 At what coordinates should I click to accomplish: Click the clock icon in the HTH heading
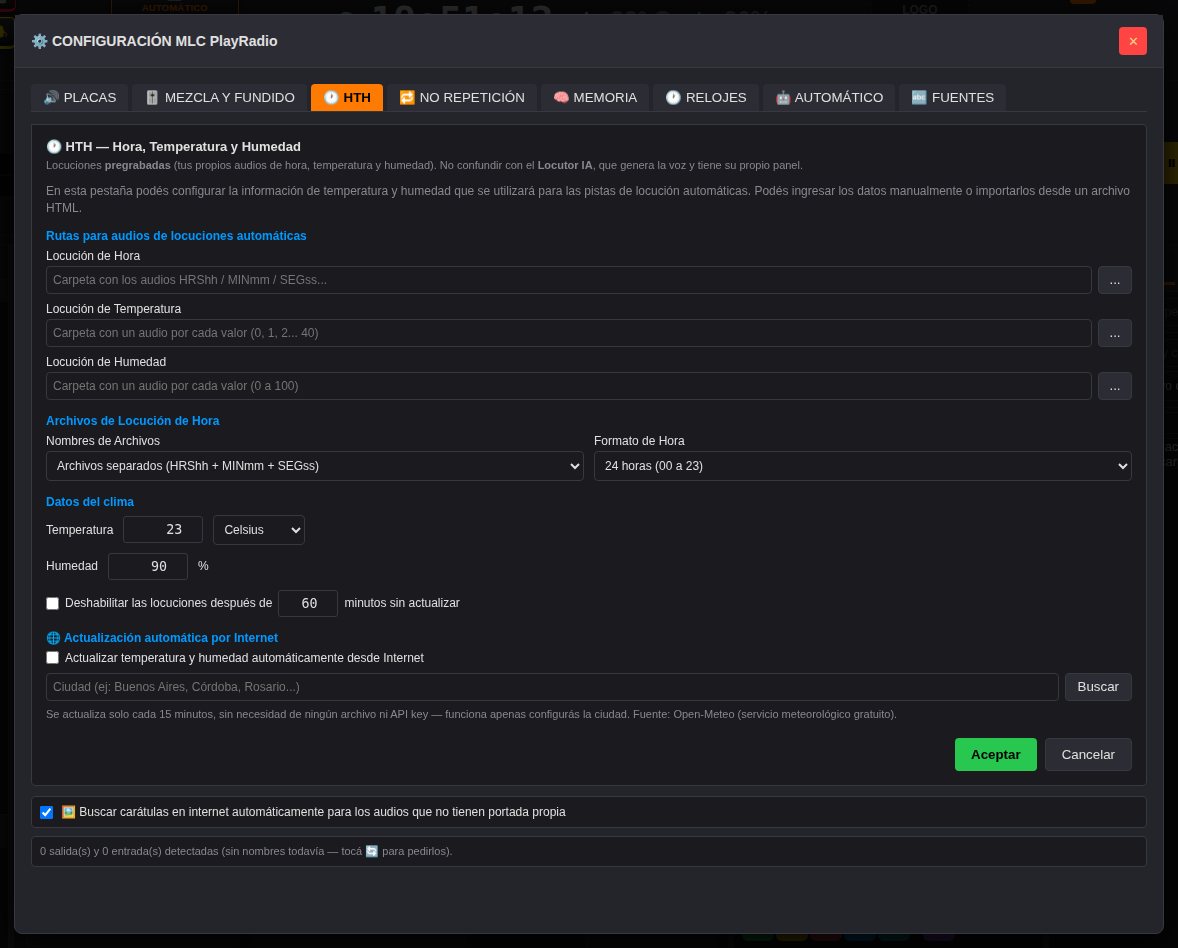[x=53, y=146]
